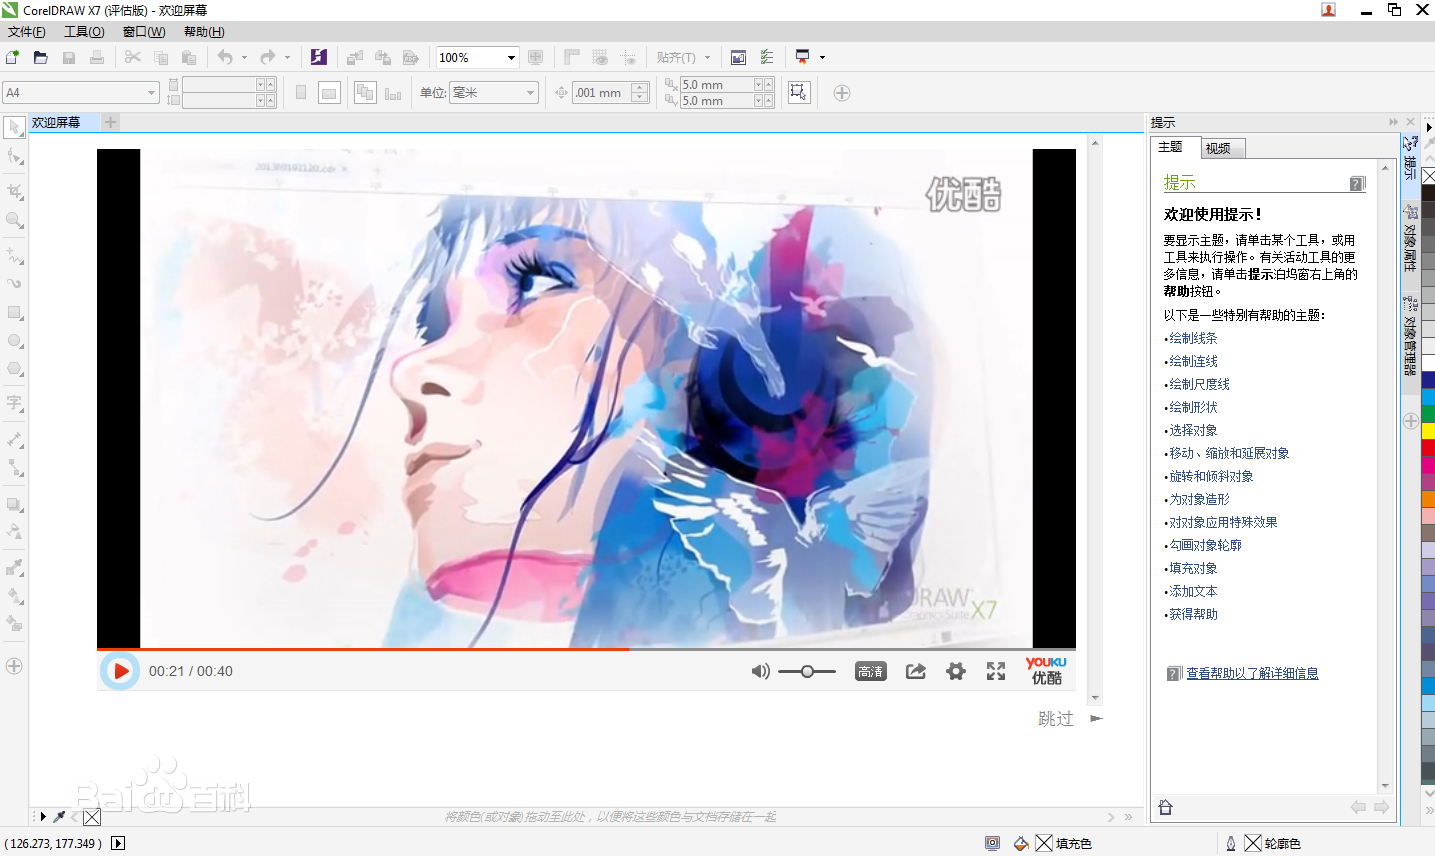Pick the yellow swatch in color palette
This screenshot has height=856, width=1435.
click(x=1428, y=432)
